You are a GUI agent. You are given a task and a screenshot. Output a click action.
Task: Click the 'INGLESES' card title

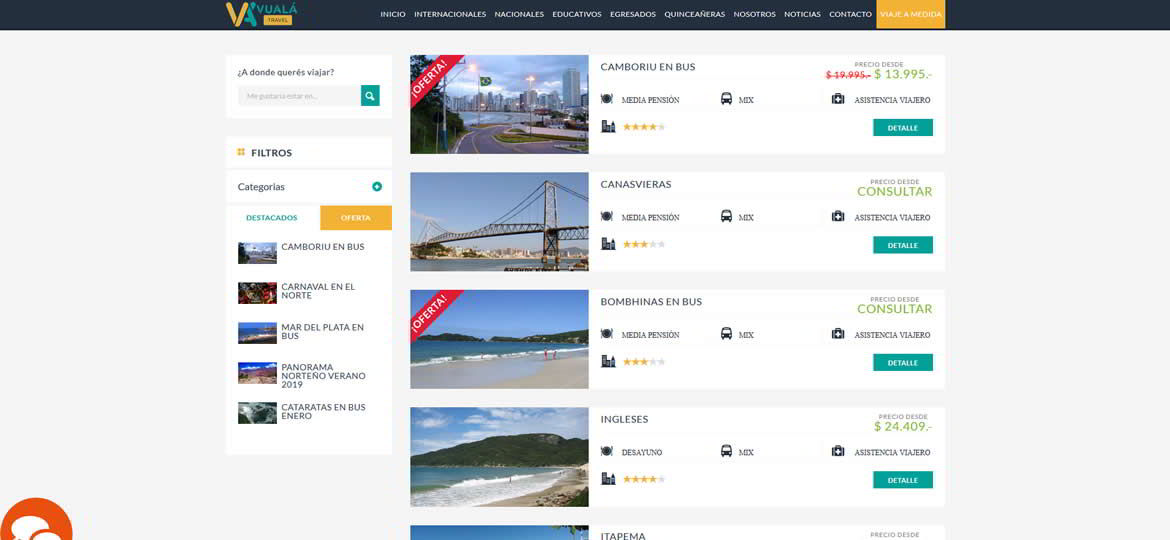click(x=625, y=419)
